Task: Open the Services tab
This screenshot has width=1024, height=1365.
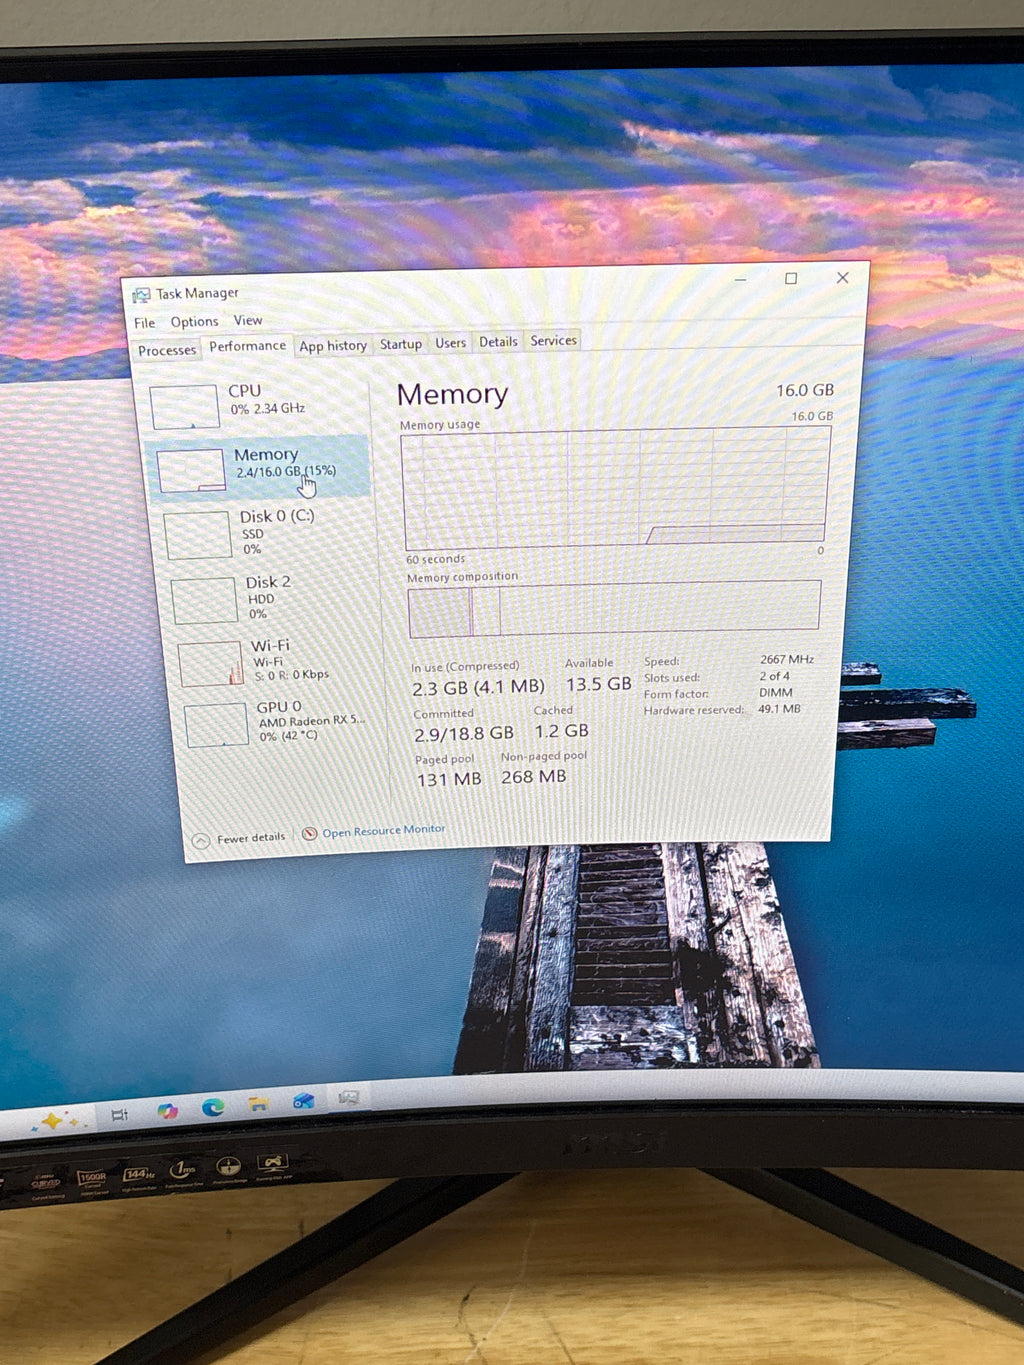Action: (553, 341)
